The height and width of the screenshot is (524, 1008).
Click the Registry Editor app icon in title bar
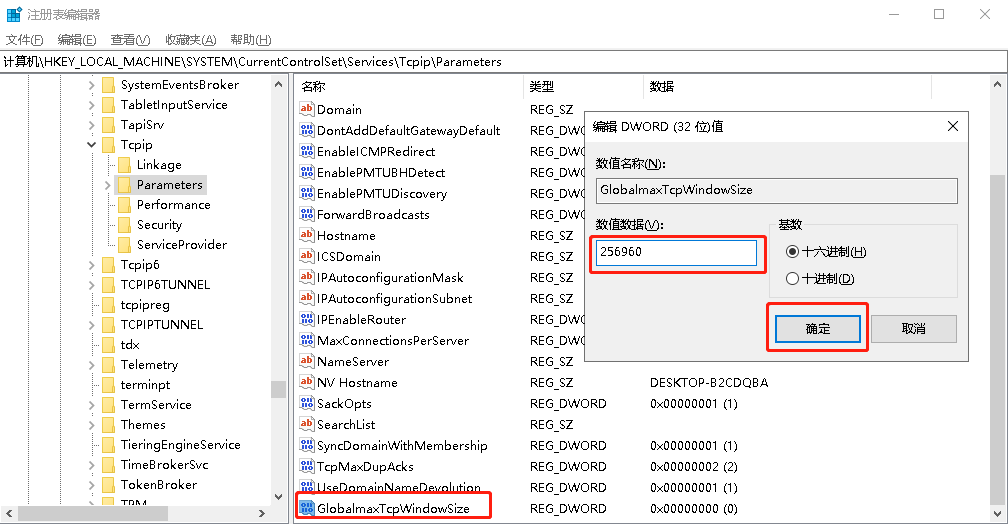(x=14, y=14)
